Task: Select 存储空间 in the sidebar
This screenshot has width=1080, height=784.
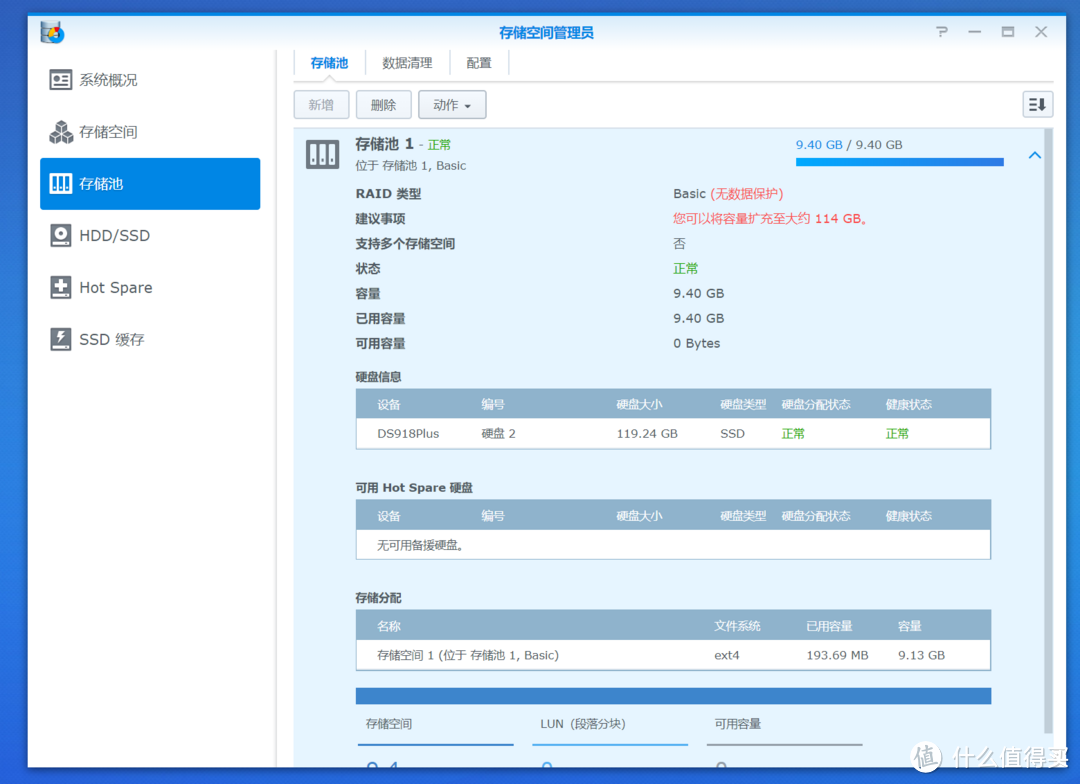Action: (150, 132)
